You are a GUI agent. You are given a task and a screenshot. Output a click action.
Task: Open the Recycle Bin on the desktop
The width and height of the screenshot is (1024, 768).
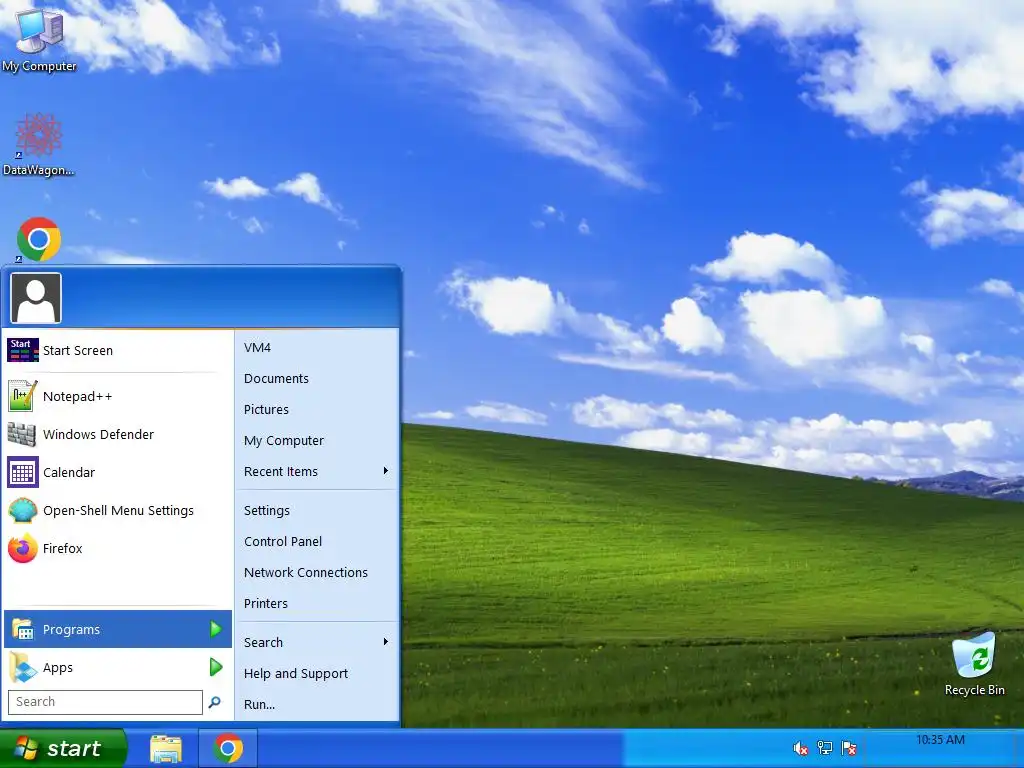point(974,664)
